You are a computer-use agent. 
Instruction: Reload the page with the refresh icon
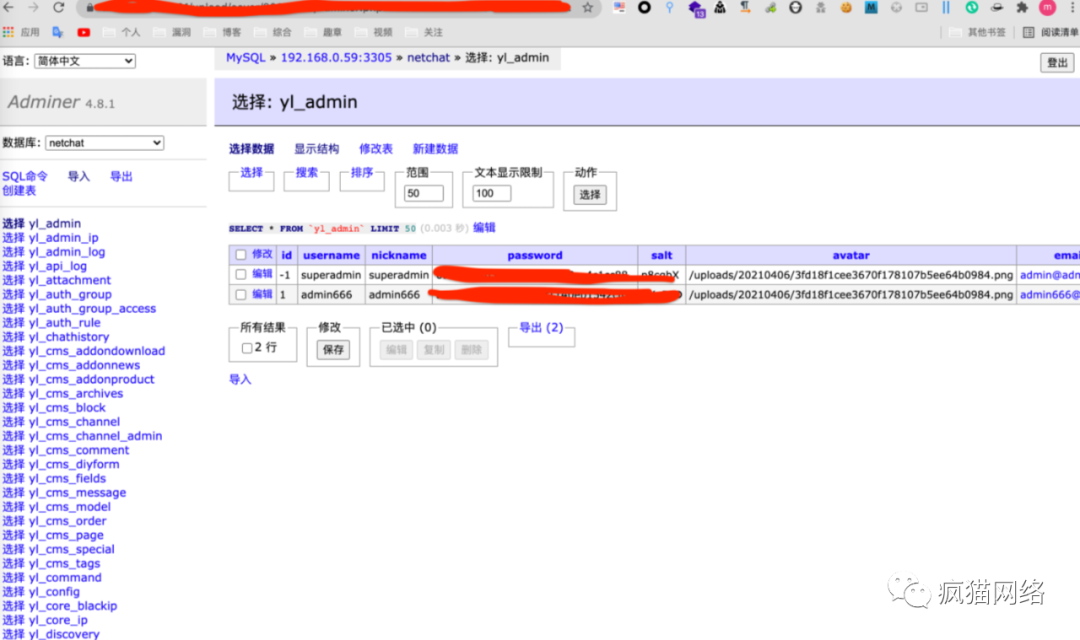[59, 8]
